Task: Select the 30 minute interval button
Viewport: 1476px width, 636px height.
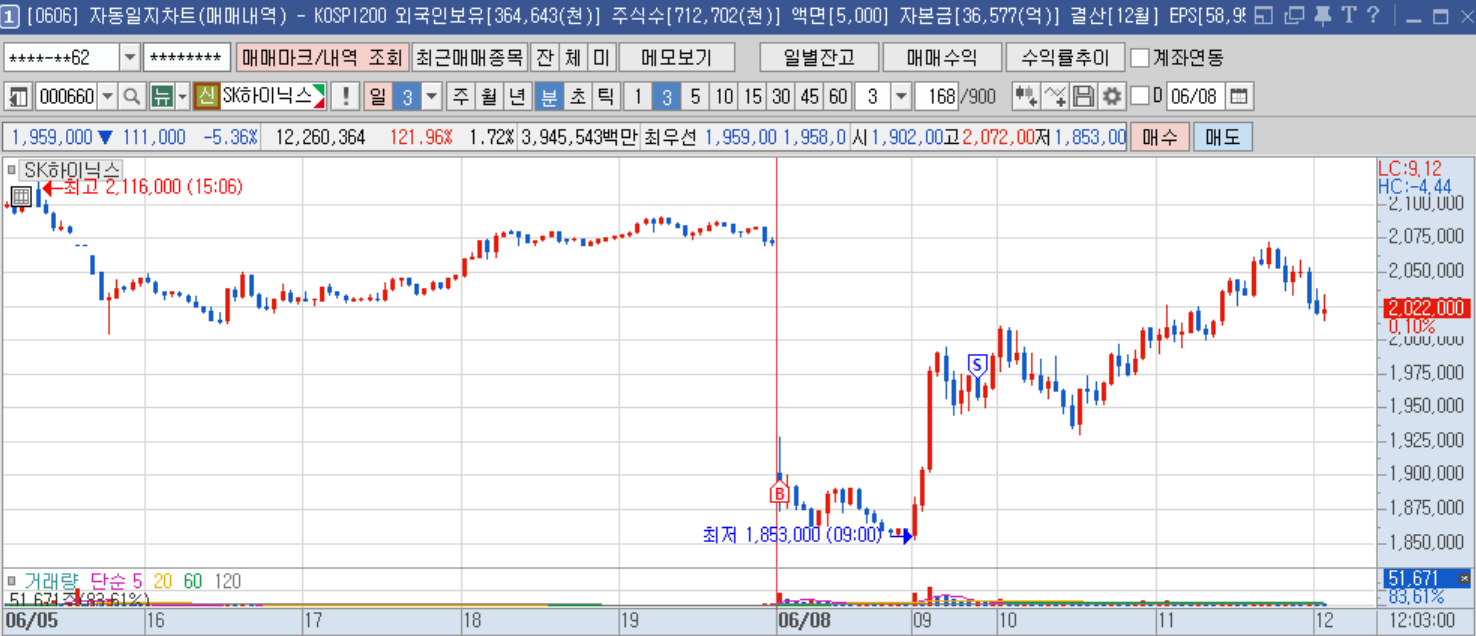Action: [x=781, y=97]
